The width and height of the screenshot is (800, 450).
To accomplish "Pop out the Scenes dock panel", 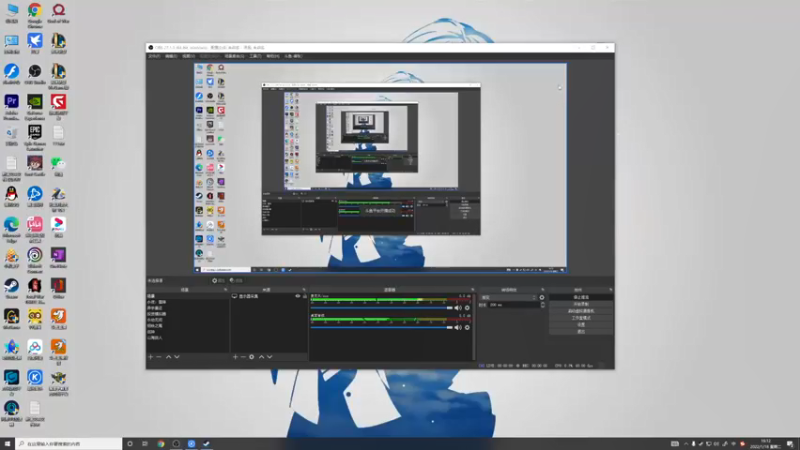I will tap(225, 290).
